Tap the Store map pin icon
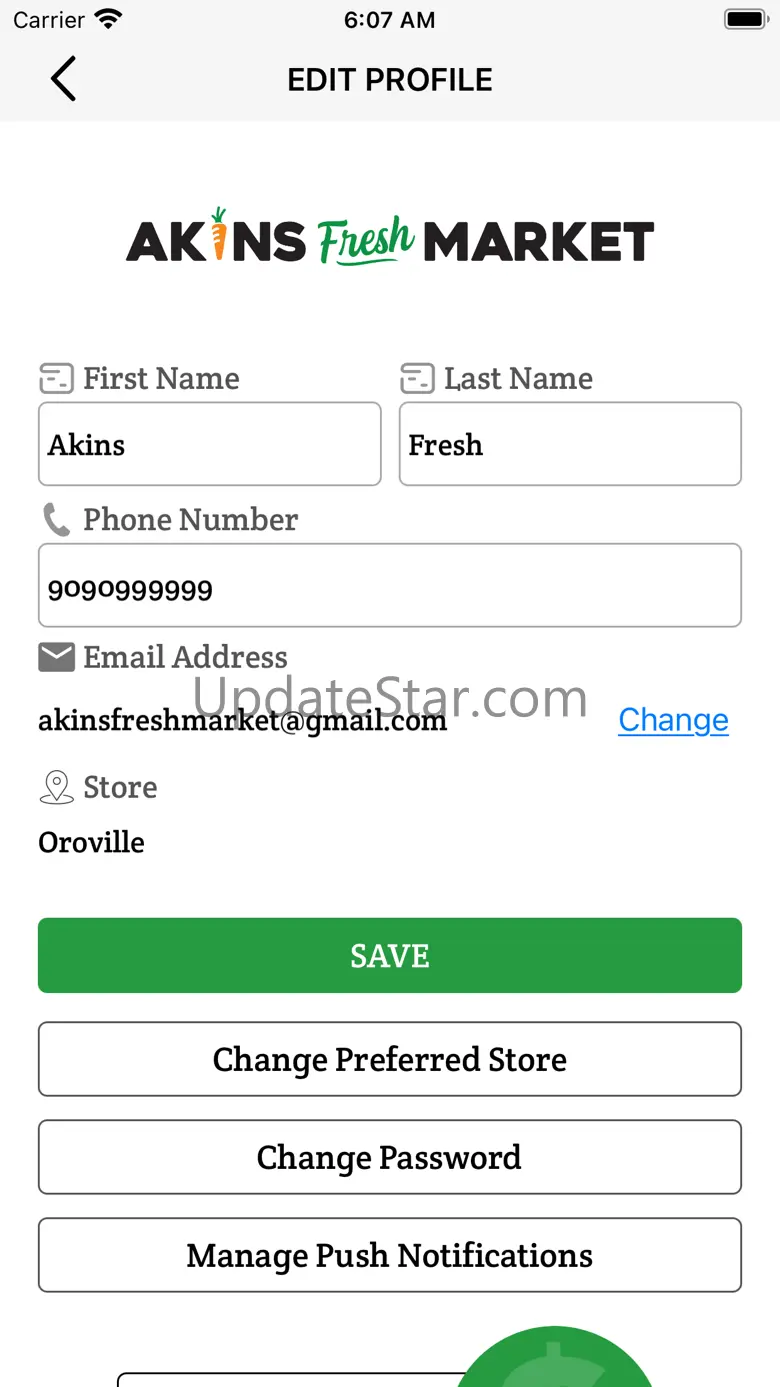Viewport: 780px width, 1387px height. pos(56,788)
